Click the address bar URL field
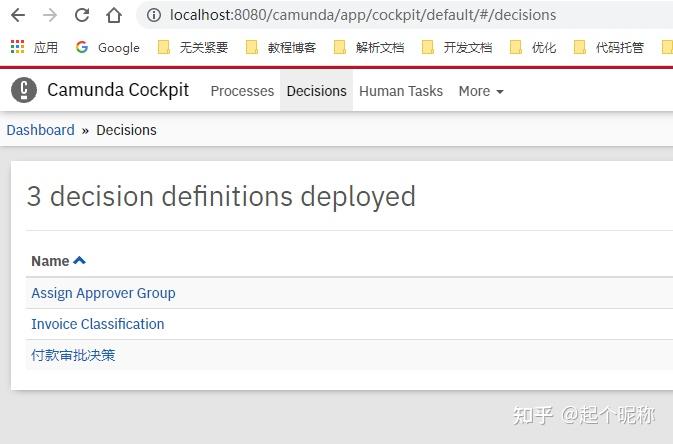Image resolution: width=673 pixels, height=444 pixels. click(x=400, y=15)
